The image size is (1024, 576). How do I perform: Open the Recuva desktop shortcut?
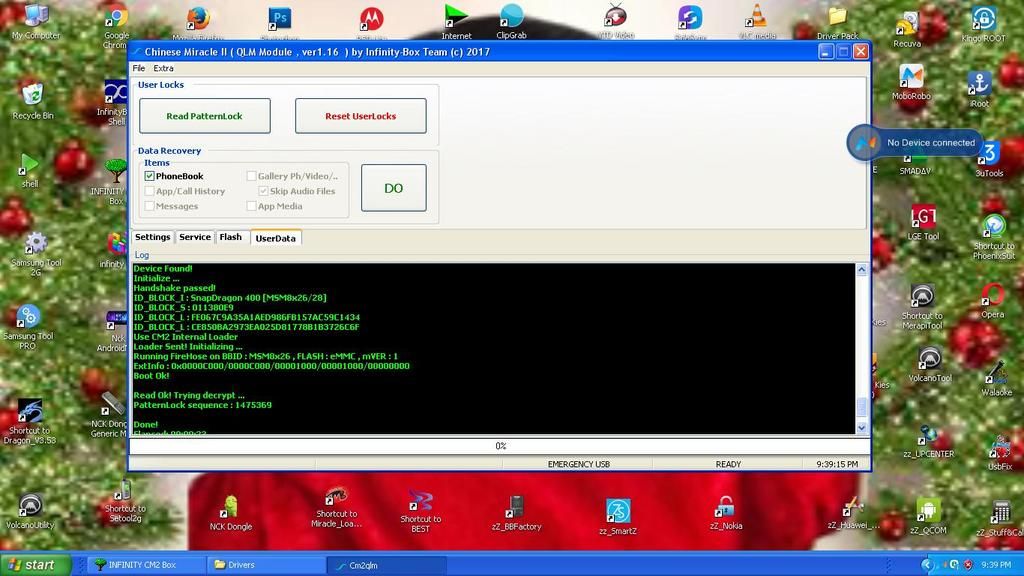tap(907, 24)
